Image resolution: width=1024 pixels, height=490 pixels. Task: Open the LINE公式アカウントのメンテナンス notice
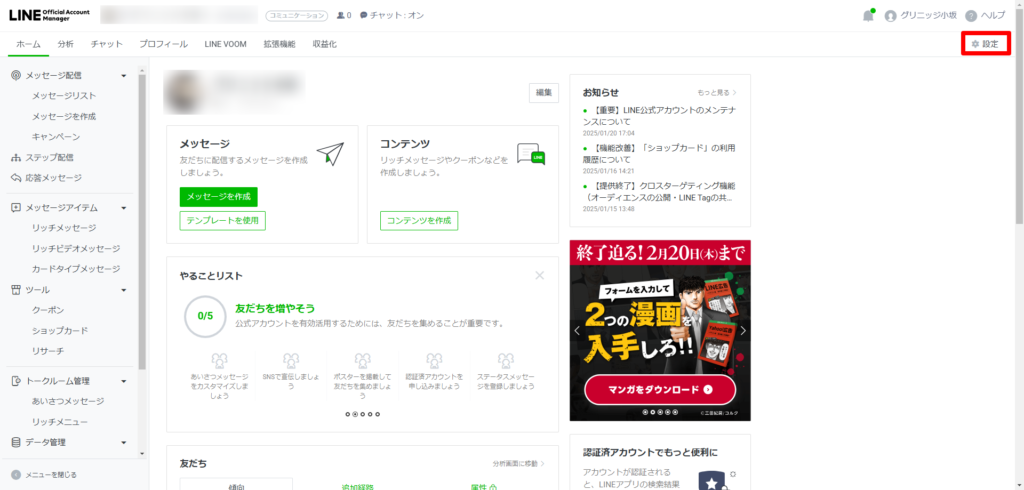(x=660, y=116)
